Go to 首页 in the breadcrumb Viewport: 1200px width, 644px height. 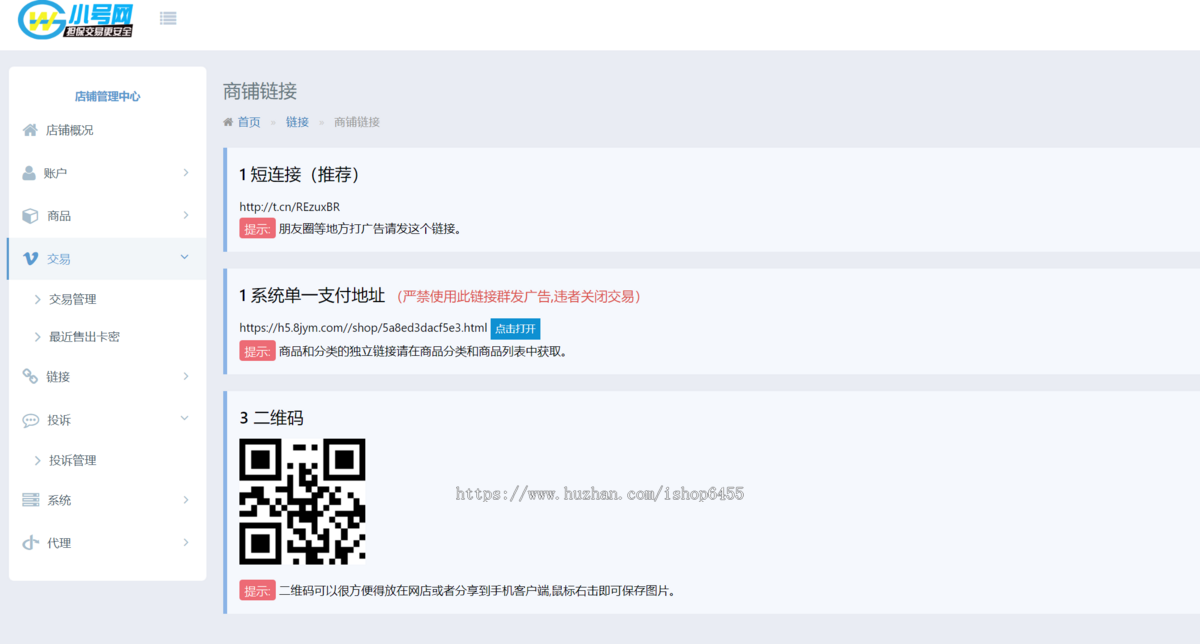point(249,122)
